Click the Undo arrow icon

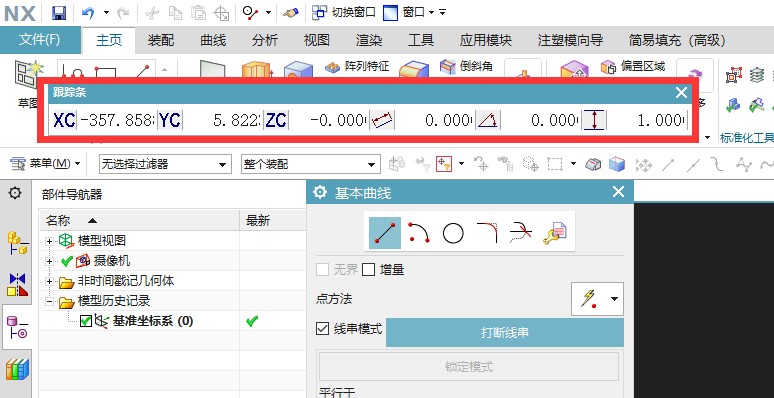[88, 13]
